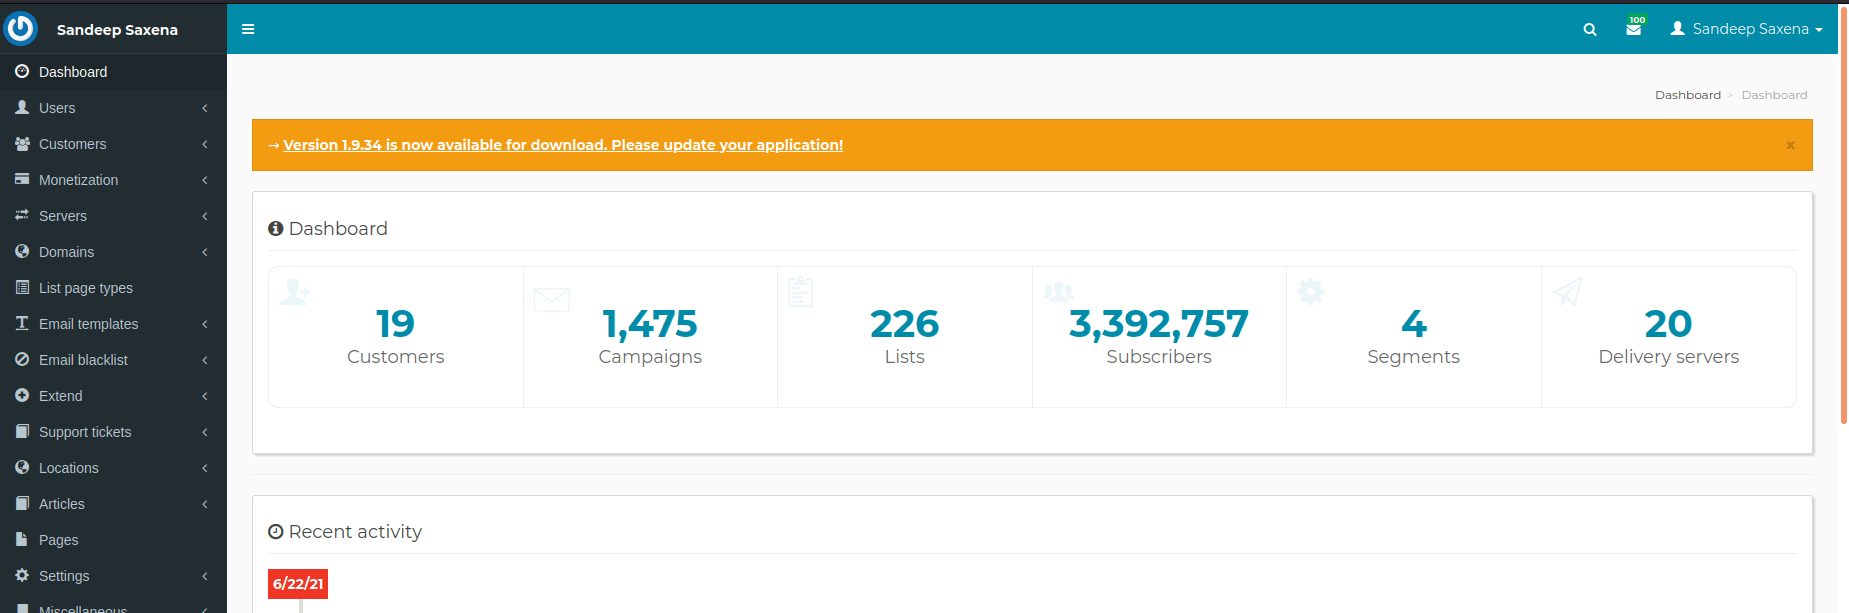Click the first Dashboard breadcrumb link
This screenshot has width=1849, height=613.
[x=1688, y=95]
